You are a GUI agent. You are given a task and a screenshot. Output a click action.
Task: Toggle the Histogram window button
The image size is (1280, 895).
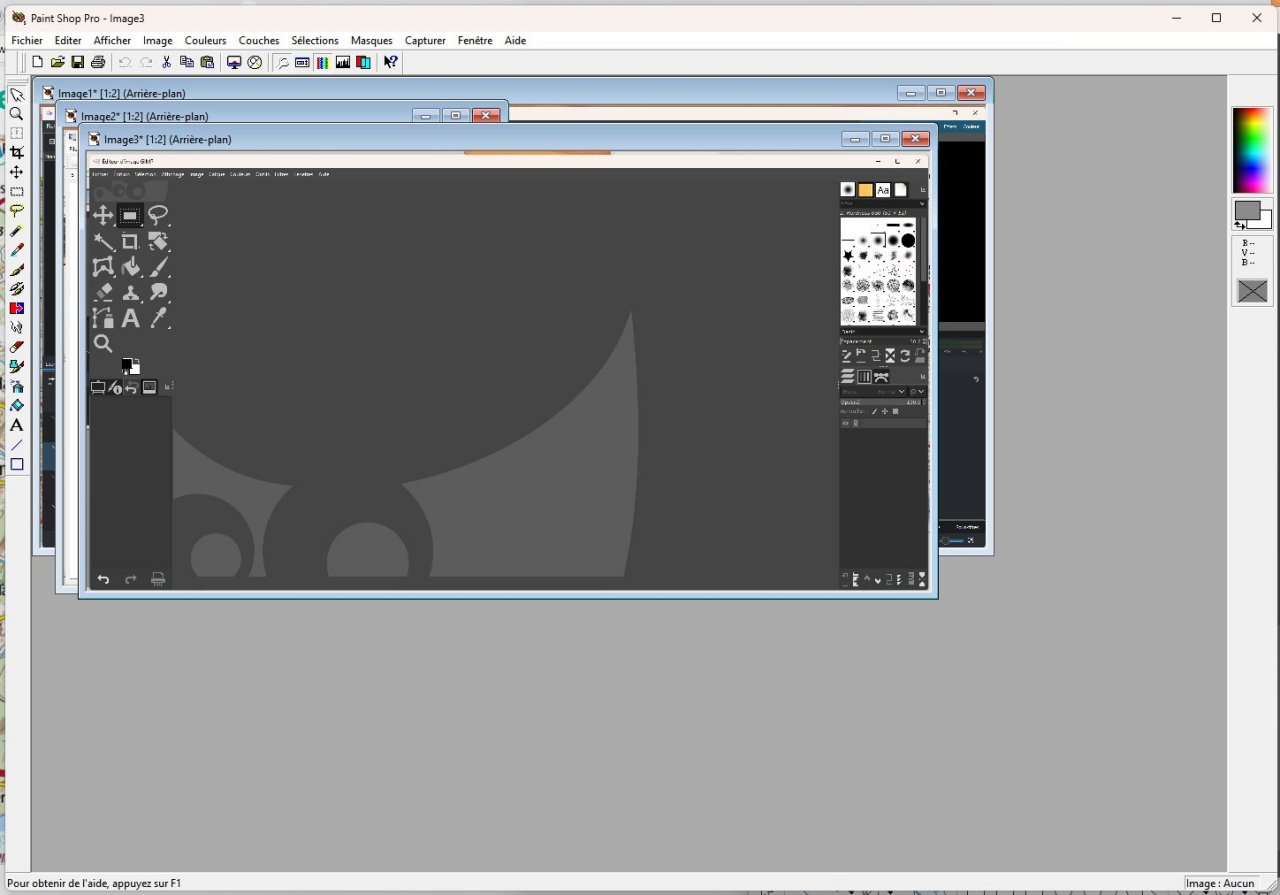tap(343, 62)
